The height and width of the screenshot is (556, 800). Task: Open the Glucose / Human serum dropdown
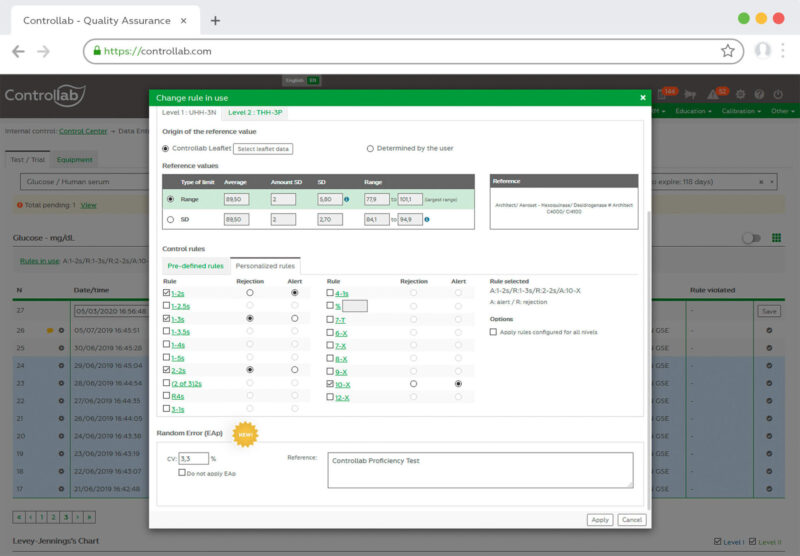coord(85,182)
